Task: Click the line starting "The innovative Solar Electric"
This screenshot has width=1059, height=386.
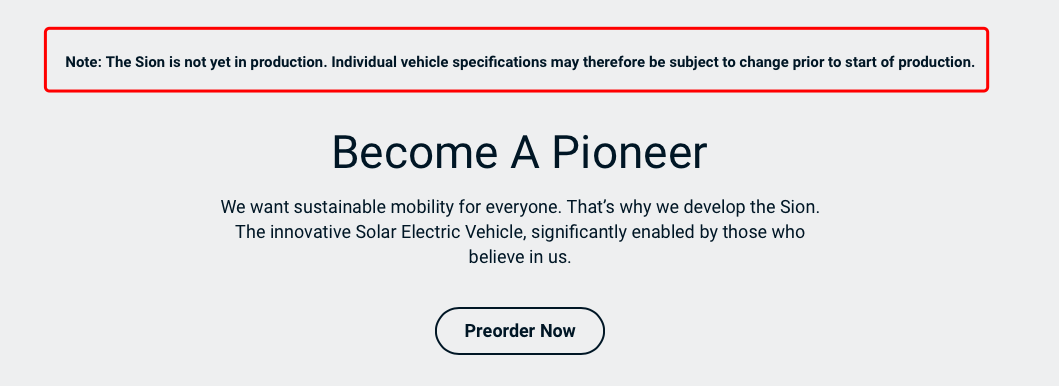Action: pos(520,232)
